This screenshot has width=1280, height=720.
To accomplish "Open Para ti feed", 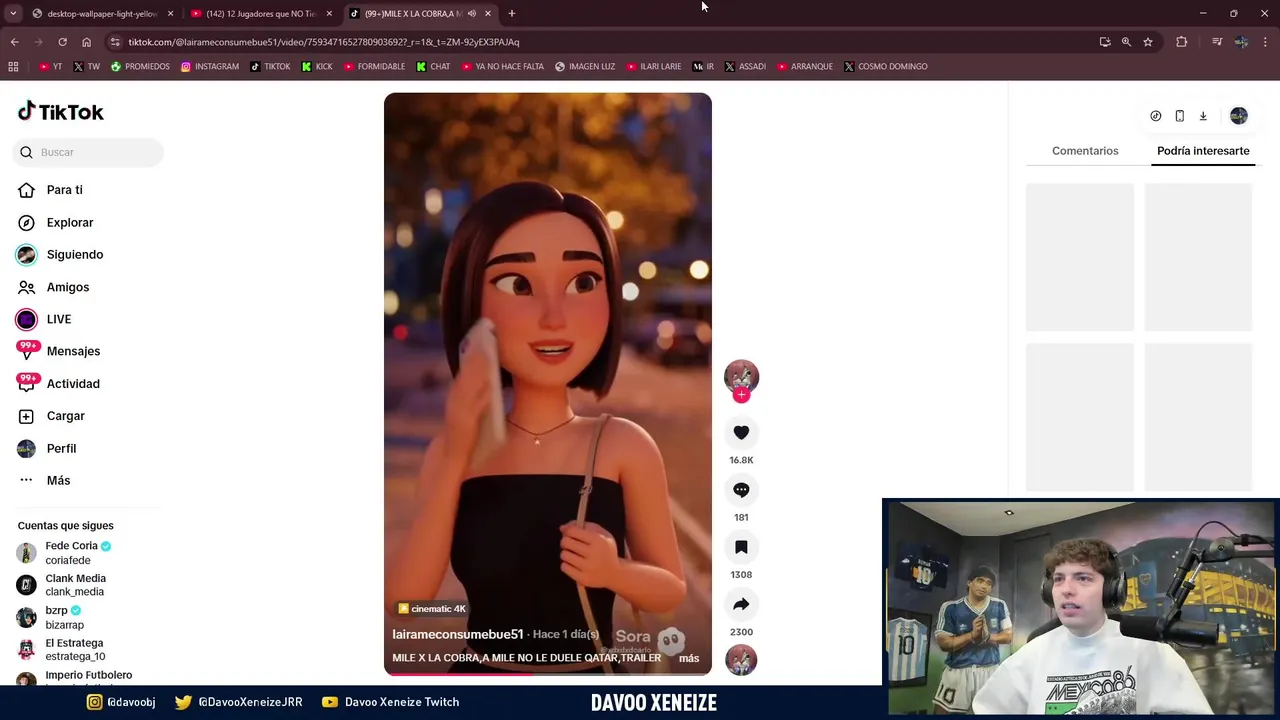I will (64, 190).
